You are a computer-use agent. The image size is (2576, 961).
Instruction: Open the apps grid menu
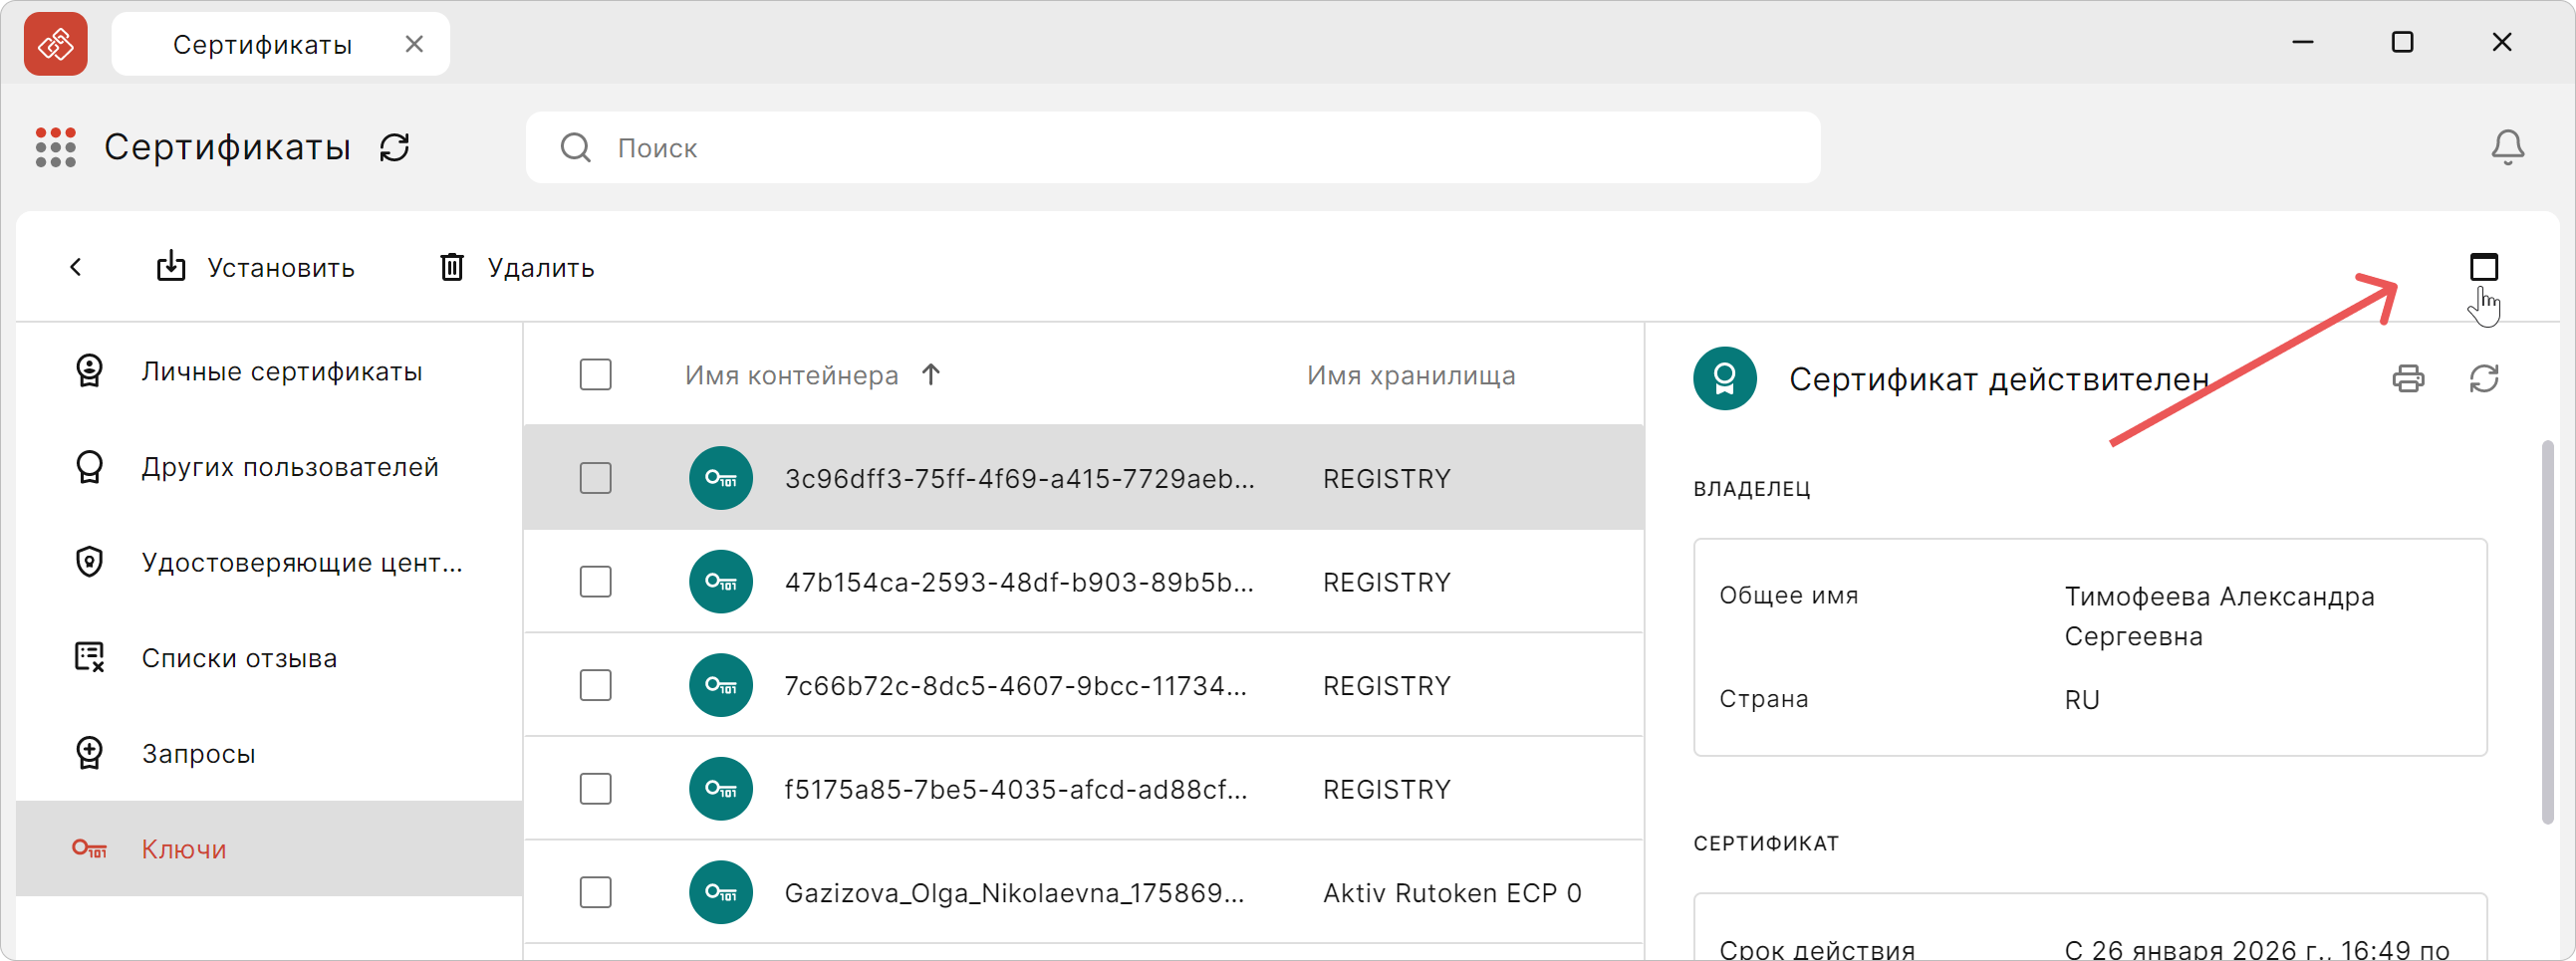pyautogui.click(x=56, y=147)
